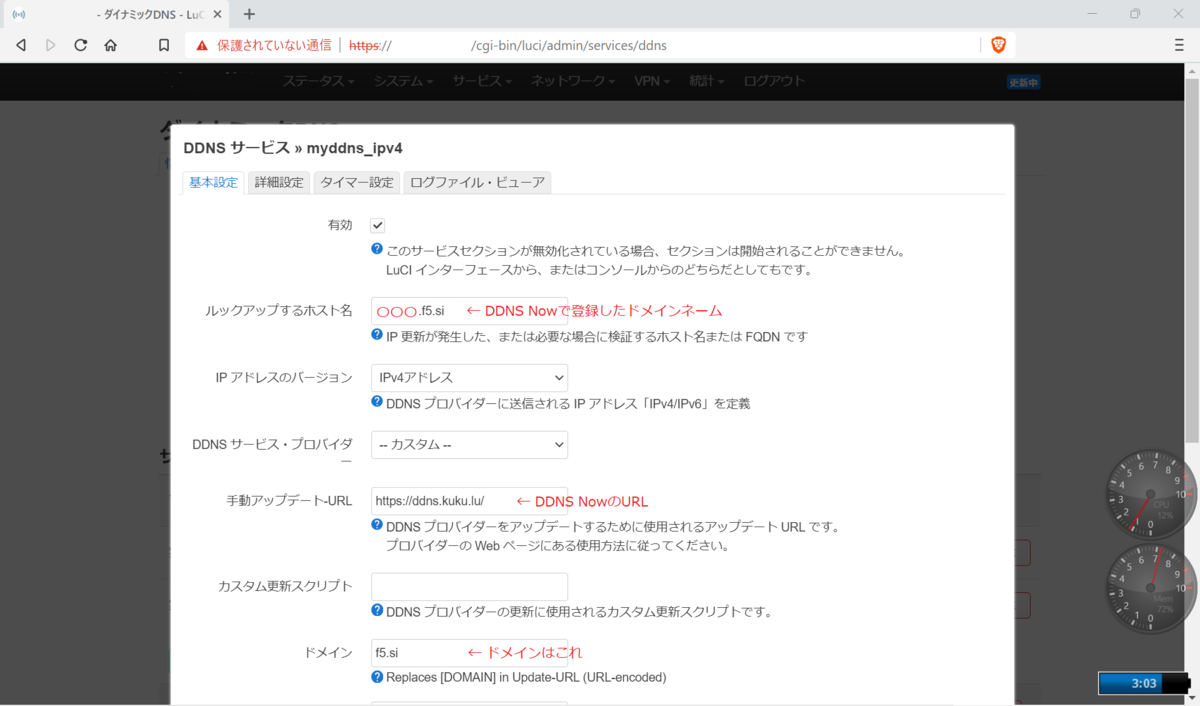
Task: Click the browser forward arrow
Action: pos(51,45)
